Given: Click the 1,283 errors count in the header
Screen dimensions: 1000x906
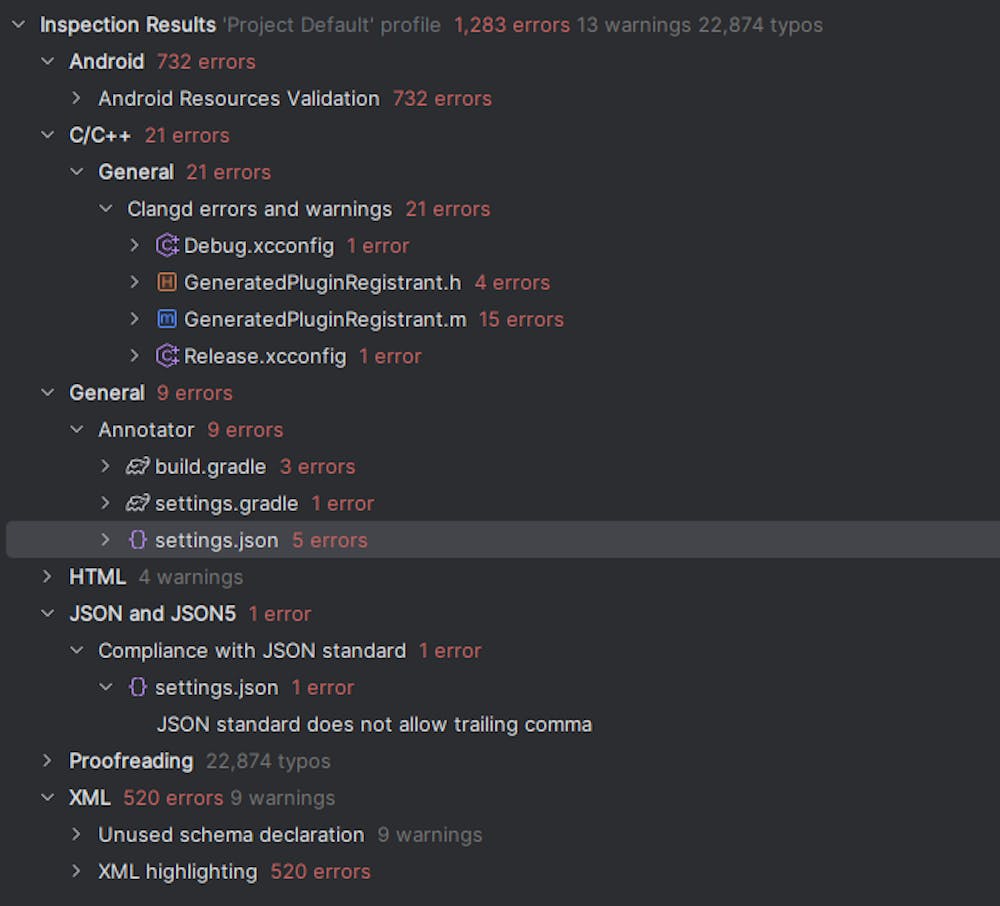Looking at the screenshot, I should [511, 25].
